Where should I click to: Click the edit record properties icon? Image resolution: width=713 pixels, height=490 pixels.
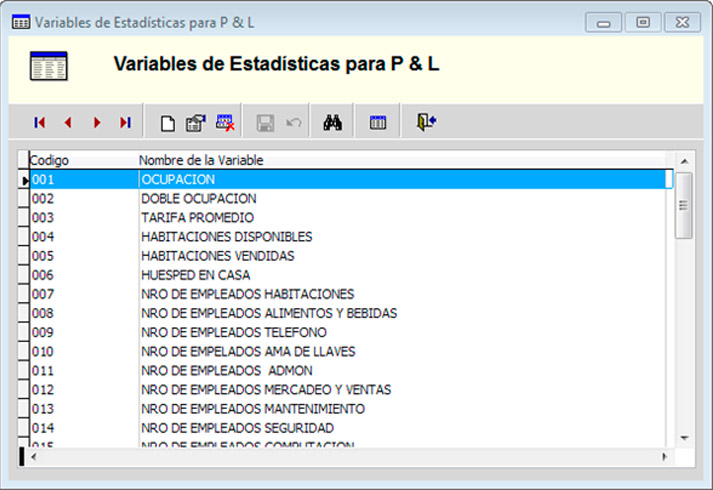click(x=196, y=122)
